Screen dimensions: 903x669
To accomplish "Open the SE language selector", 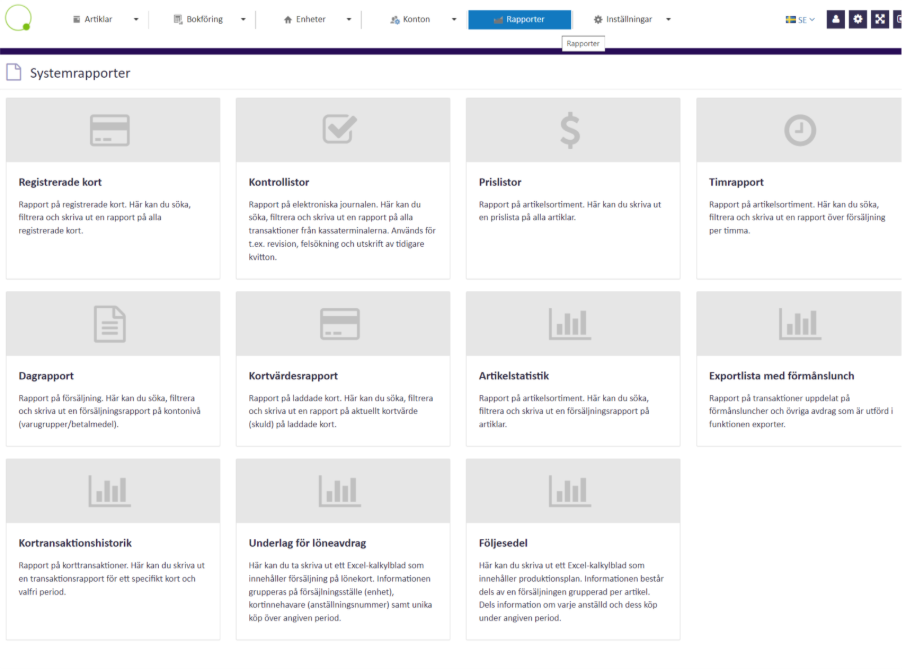I will 800,19.
